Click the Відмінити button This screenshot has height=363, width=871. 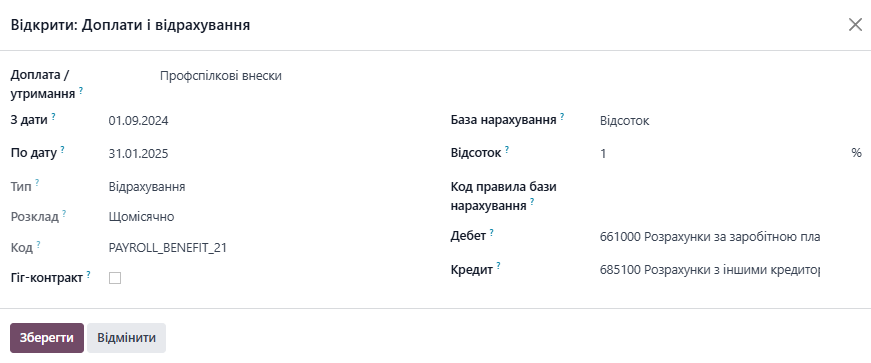[127, 338]
